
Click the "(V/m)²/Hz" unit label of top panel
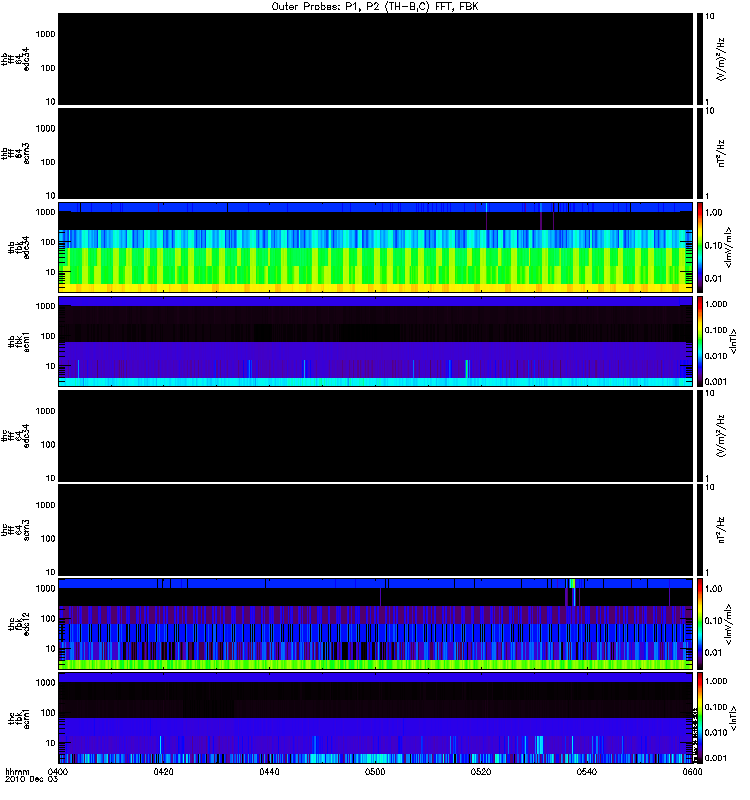click(x=720, y=59)
